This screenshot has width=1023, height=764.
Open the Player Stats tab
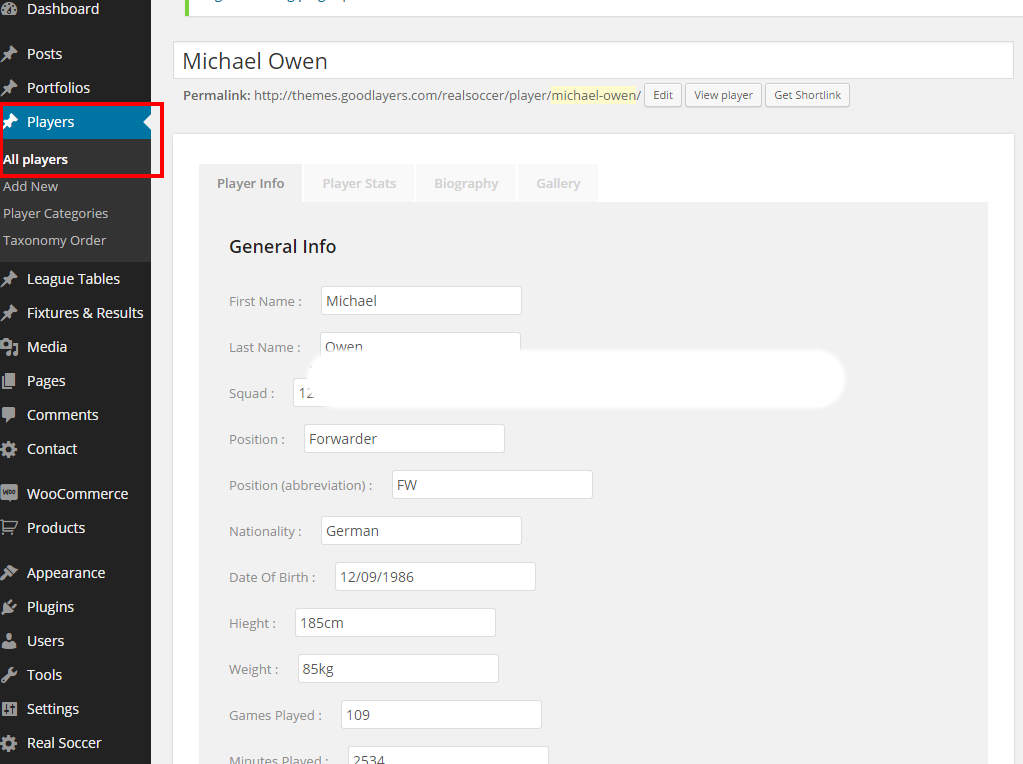[359, 184]
